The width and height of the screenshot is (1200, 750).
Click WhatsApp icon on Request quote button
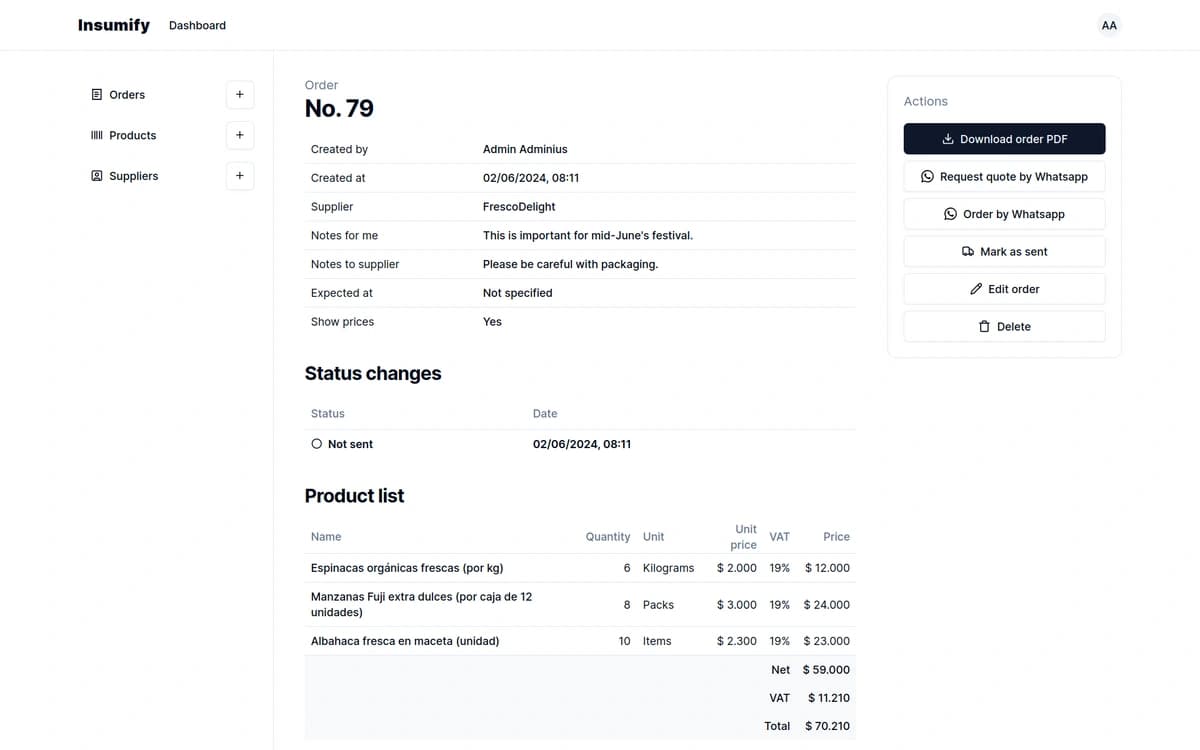(927, 176)
